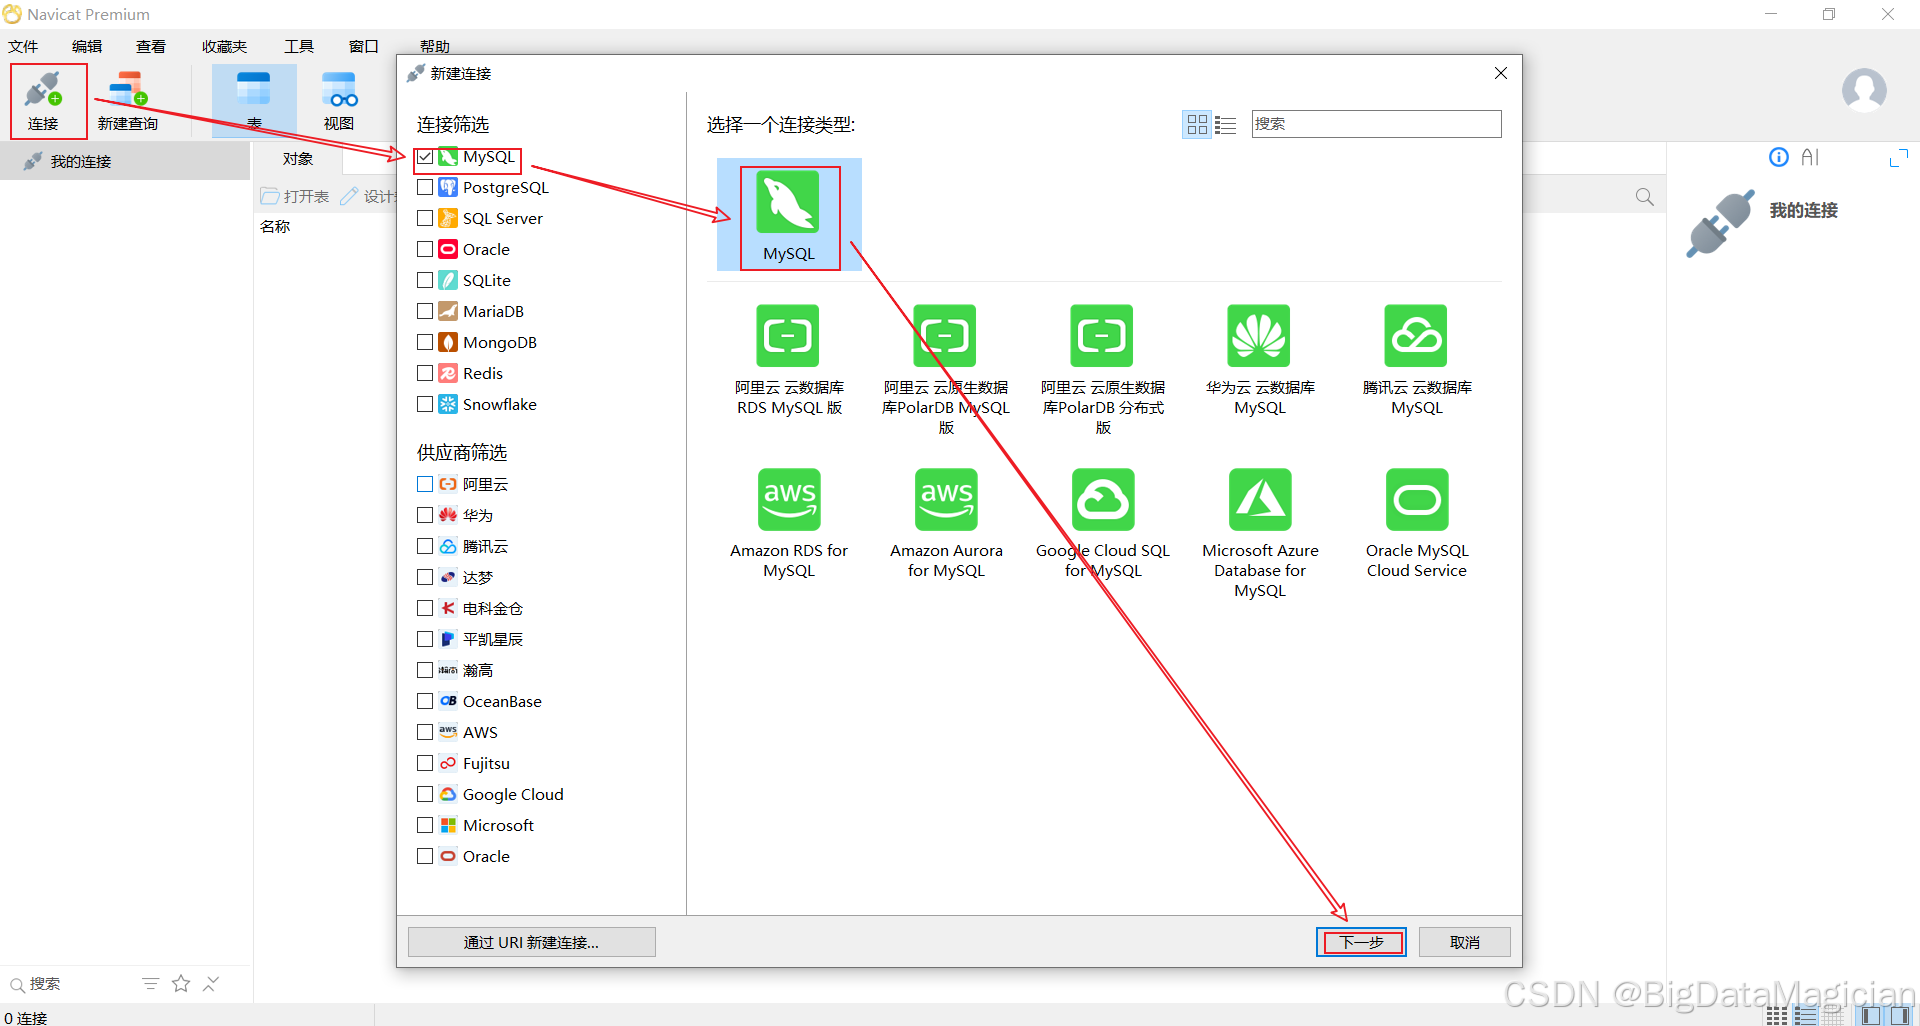Viewport: 1920px width, 1026px height.
Task: Tick the 电科金仓 vendor filter
Action: [426, 608]
